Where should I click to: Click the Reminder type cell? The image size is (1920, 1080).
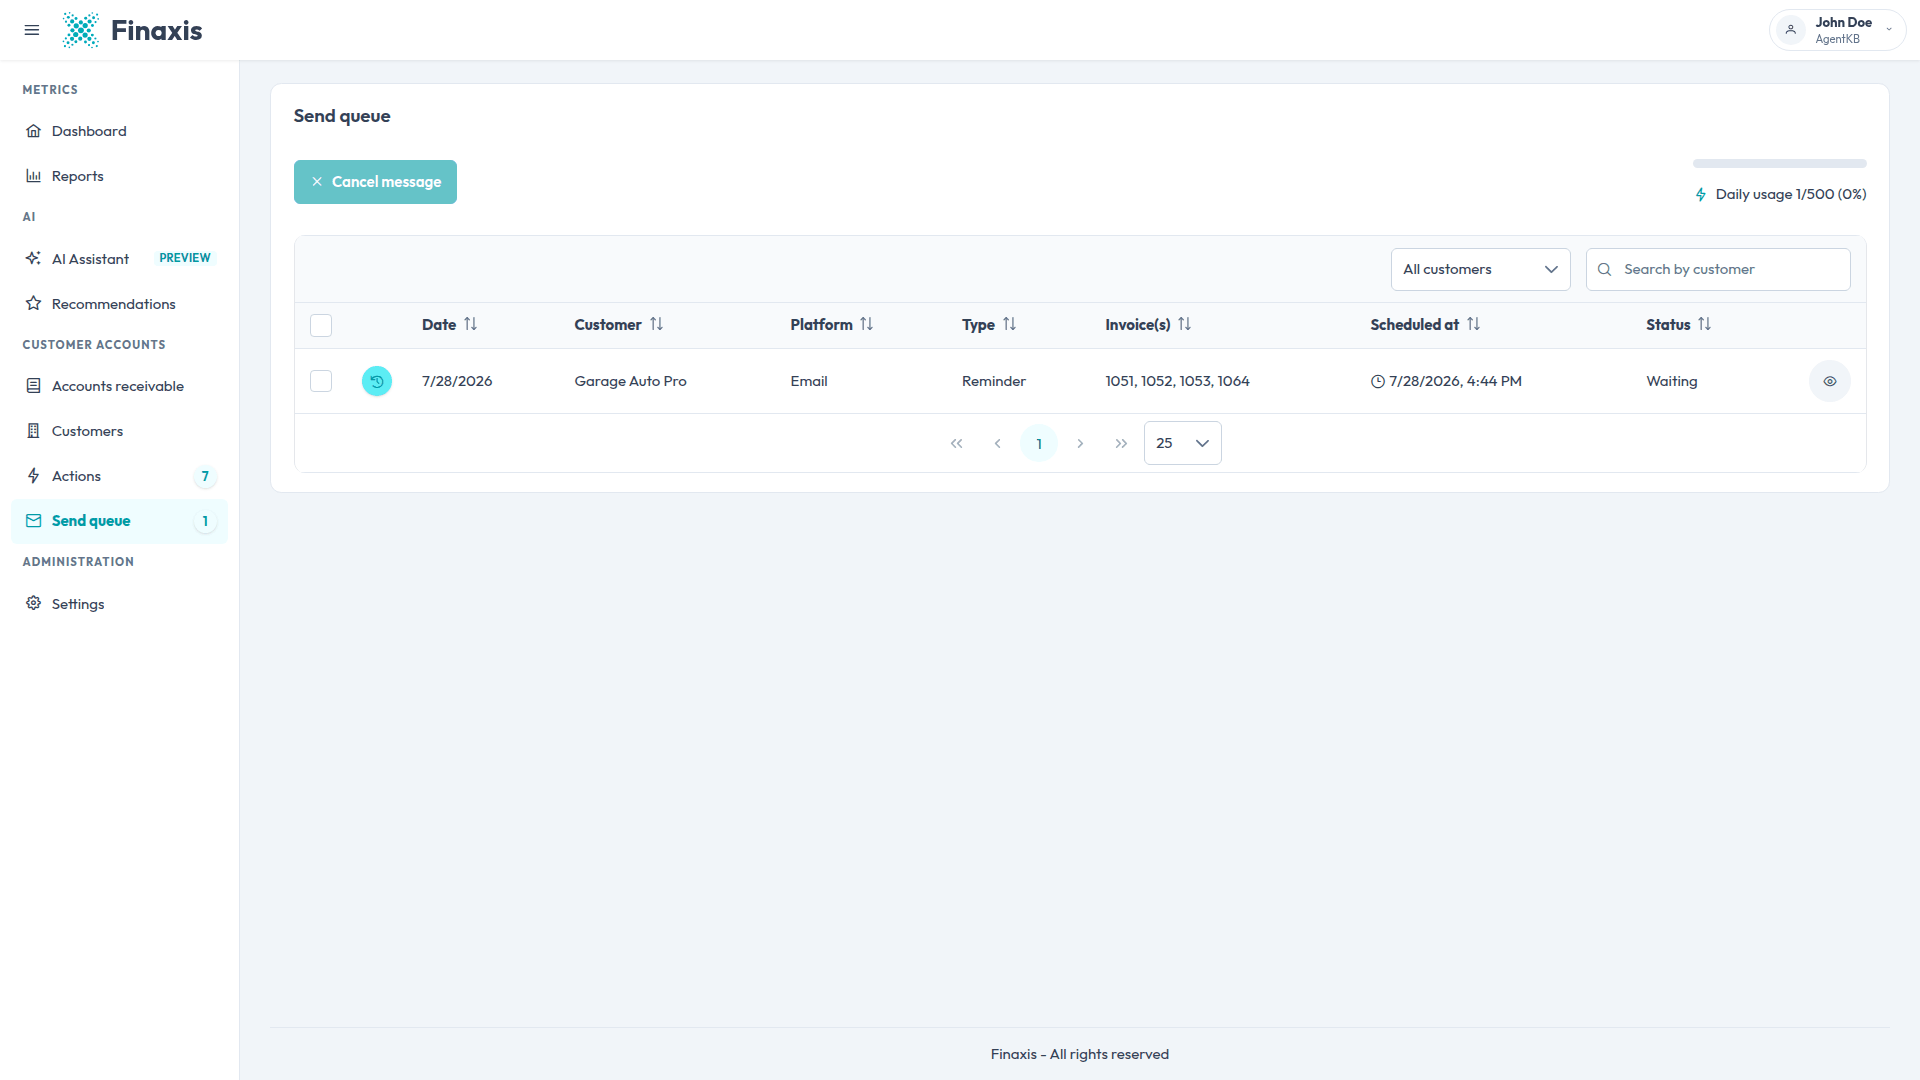[x=994, y=381]
